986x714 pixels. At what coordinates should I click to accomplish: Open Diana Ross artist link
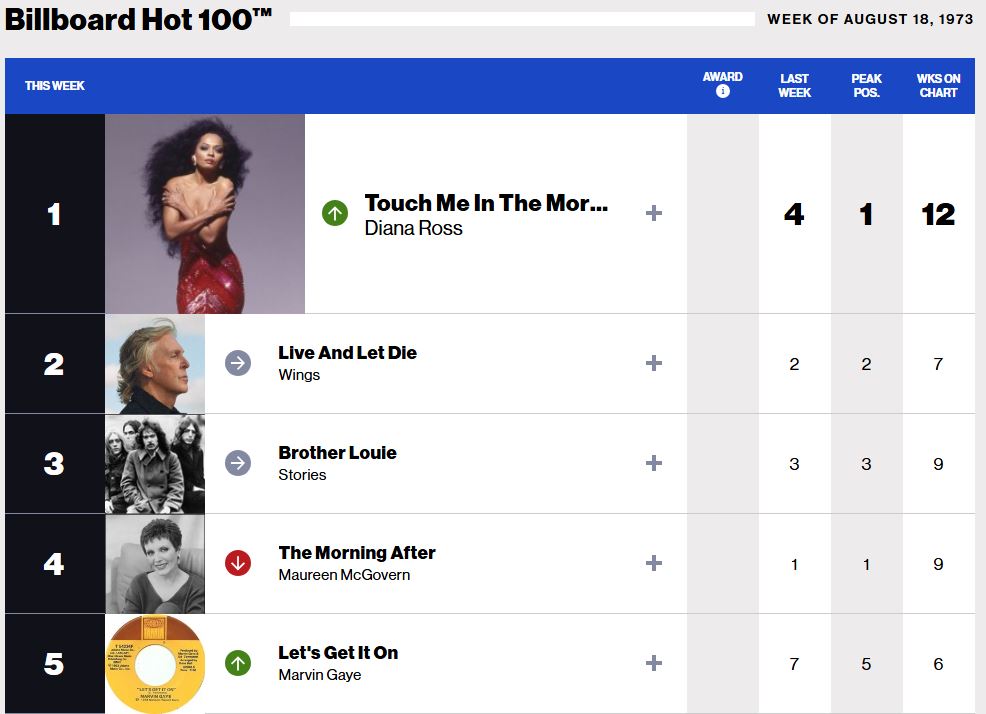pos(413,228)
